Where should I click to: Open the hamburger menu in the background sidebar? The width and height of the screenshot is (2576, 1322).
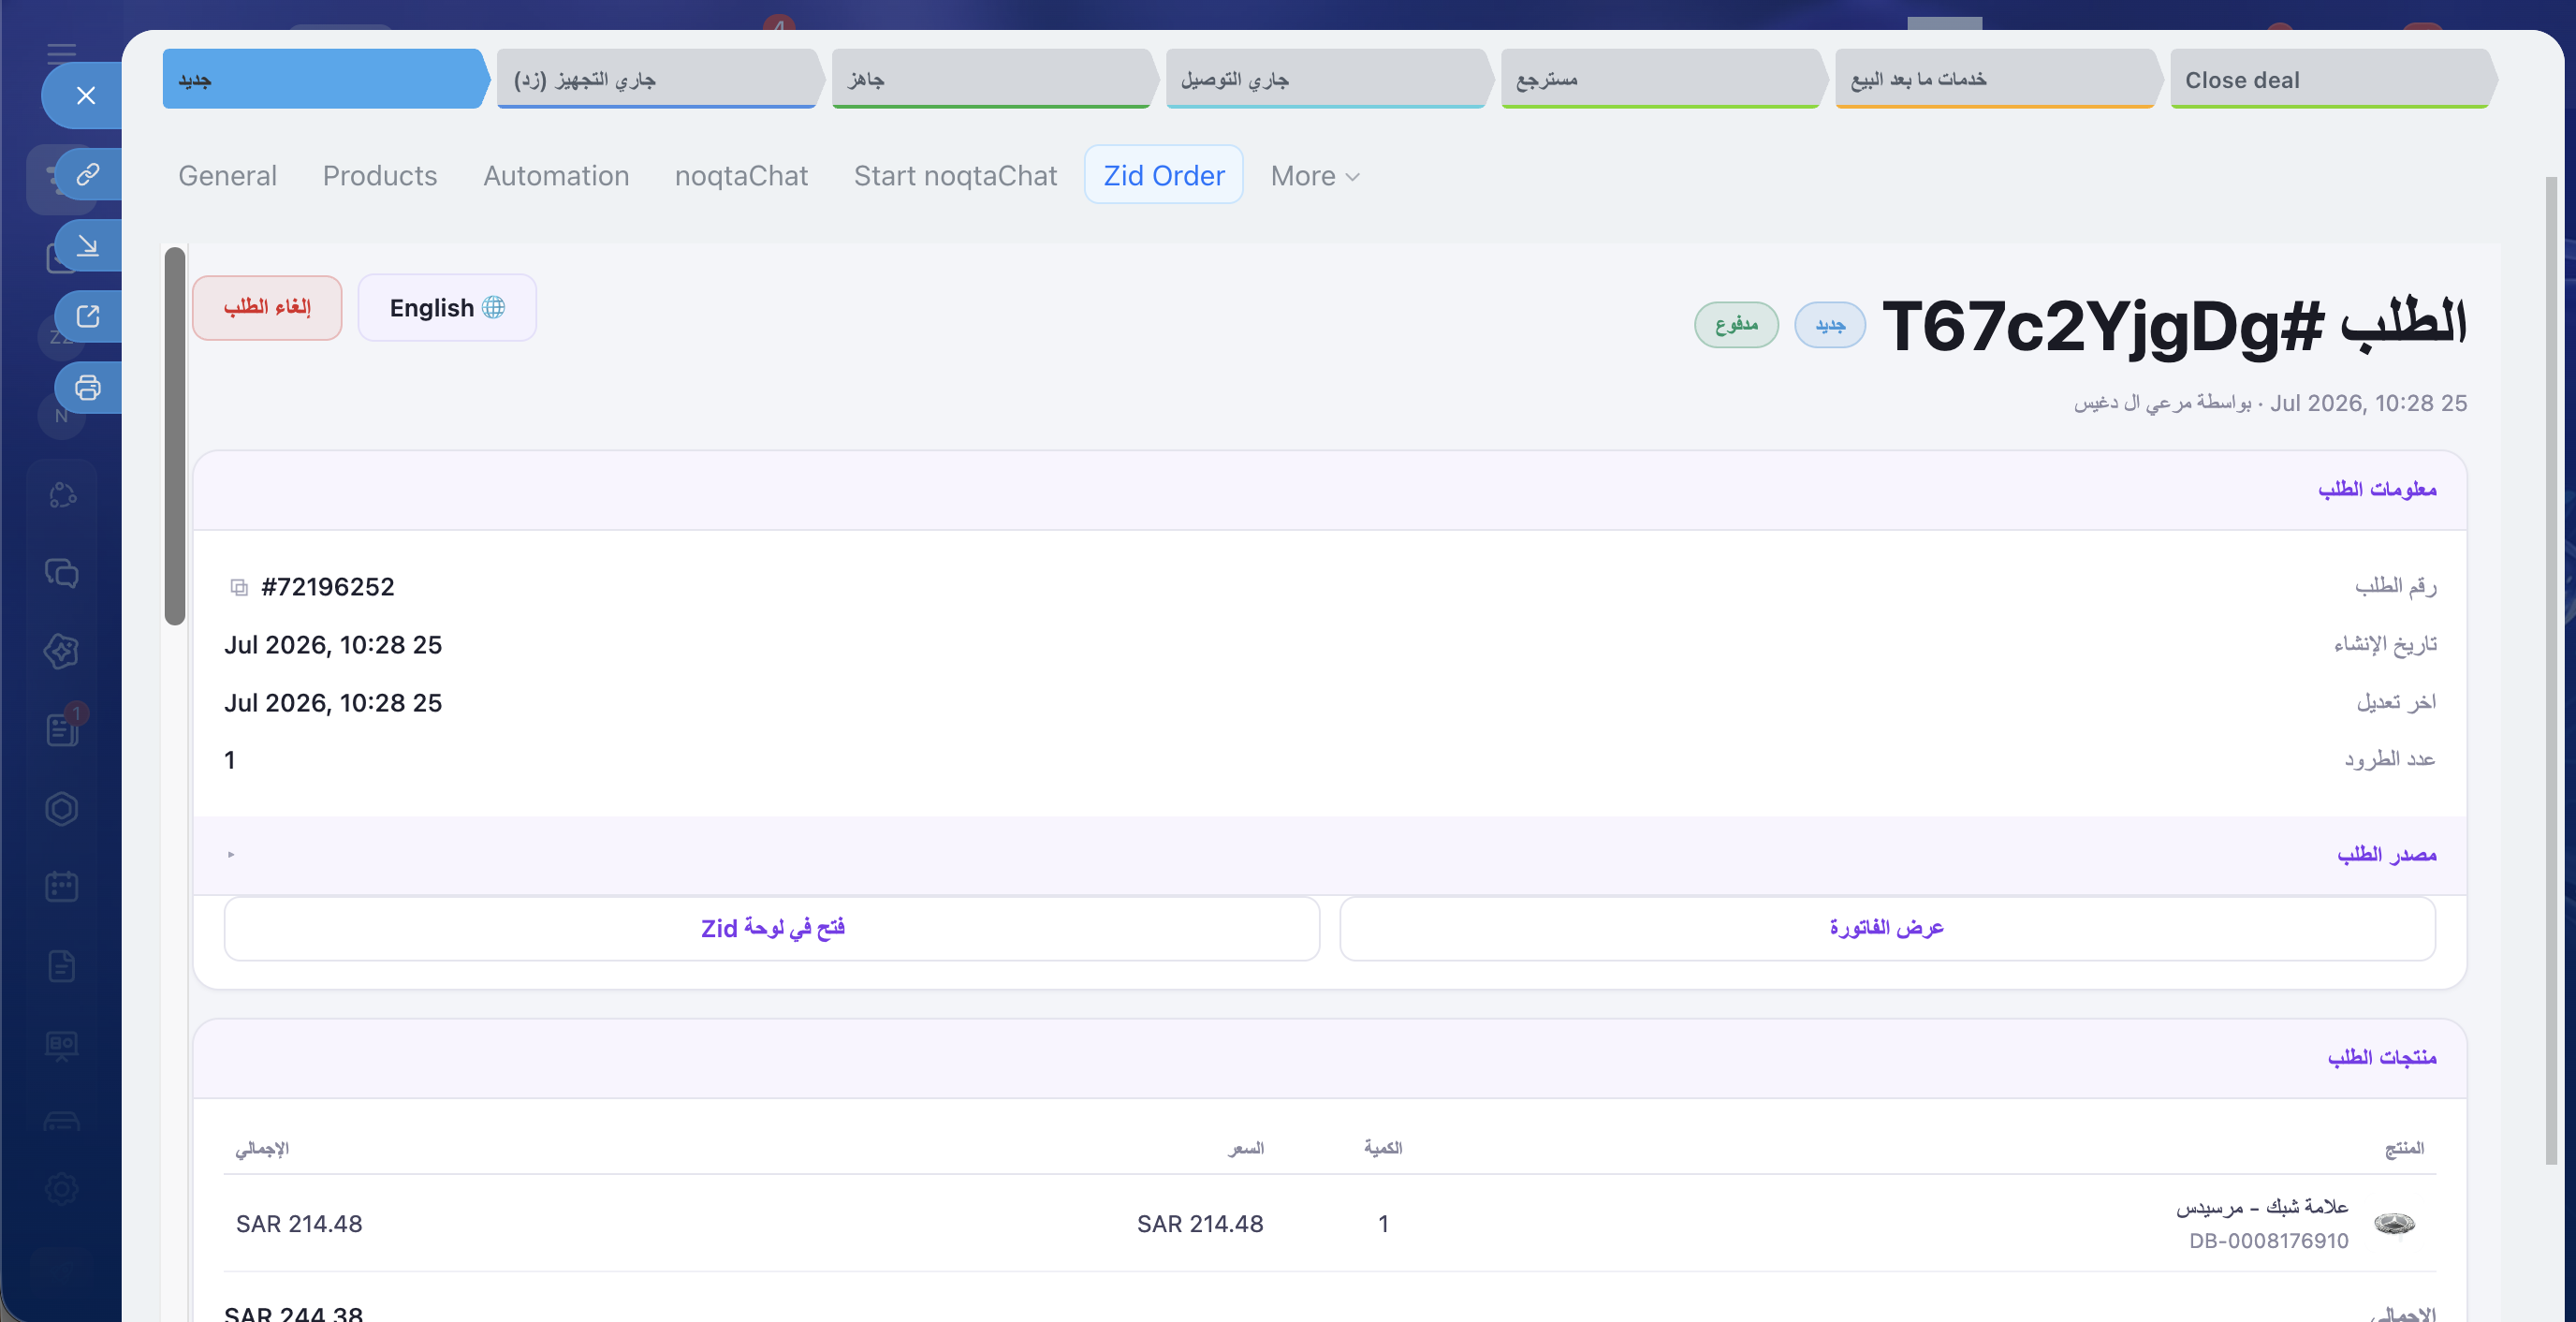click(61, 52)
